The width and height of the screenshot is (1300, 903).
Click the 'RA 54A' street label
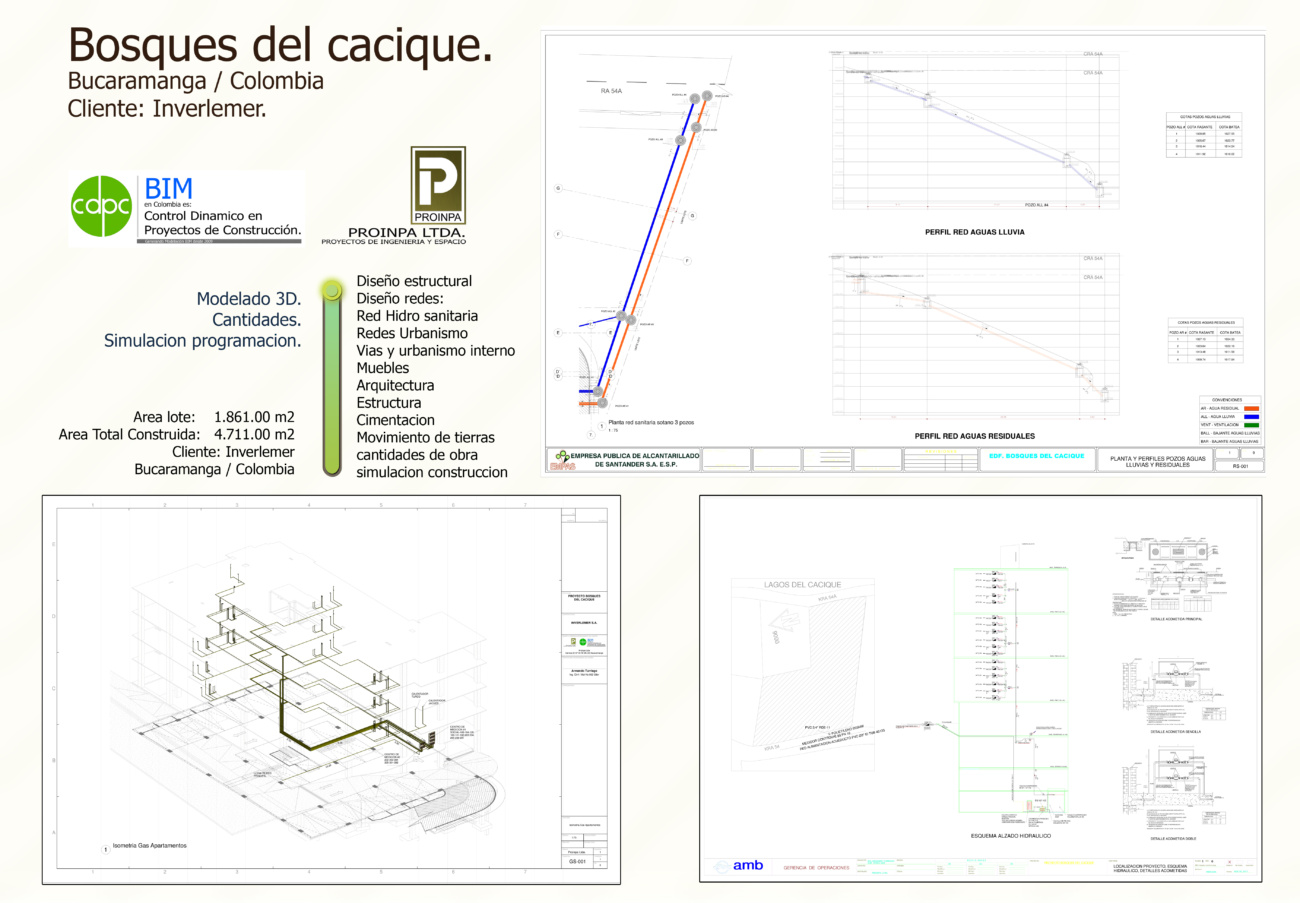coord(611,91)
